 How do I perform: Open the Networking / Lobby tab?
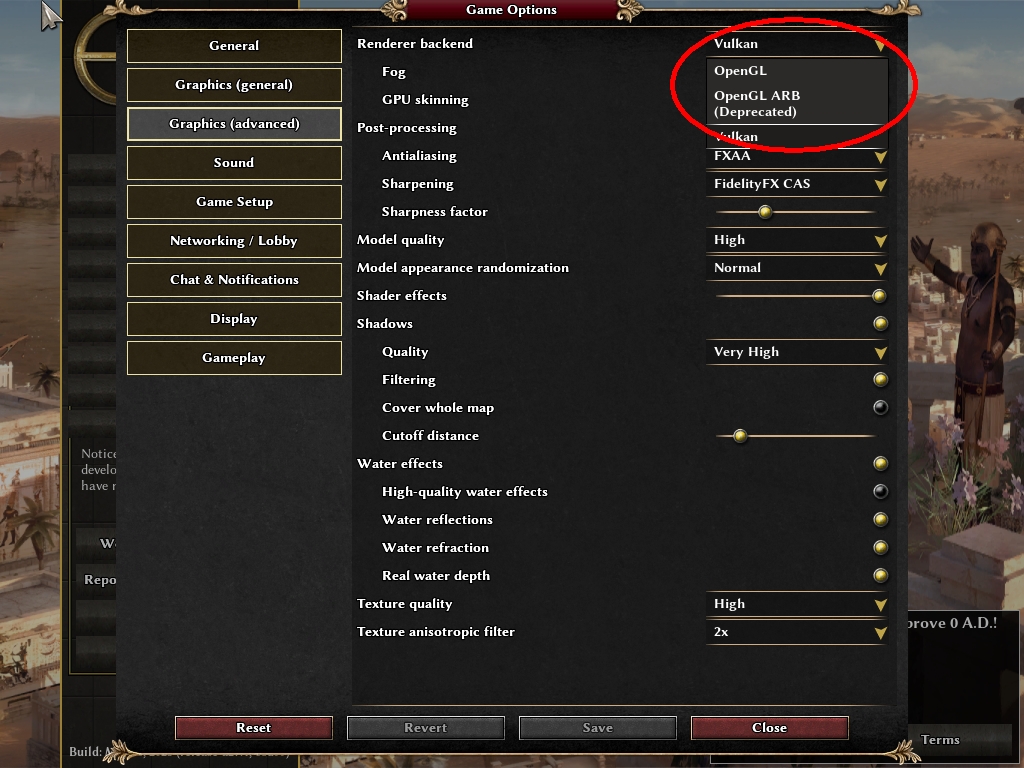click(x=234, y=241)
